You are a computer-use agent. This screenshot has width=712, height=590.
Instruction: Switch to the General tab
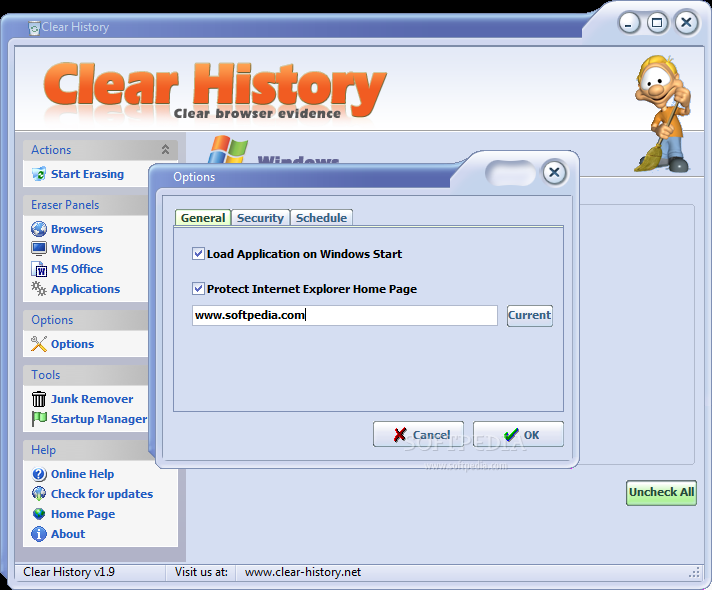point(203,218)
